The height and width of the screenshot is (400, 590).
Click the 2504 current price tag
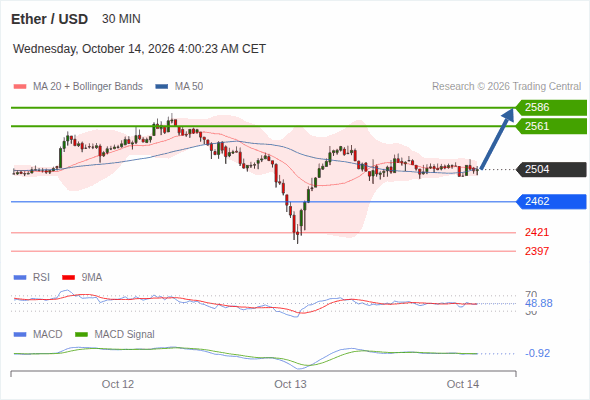(551, 169)
